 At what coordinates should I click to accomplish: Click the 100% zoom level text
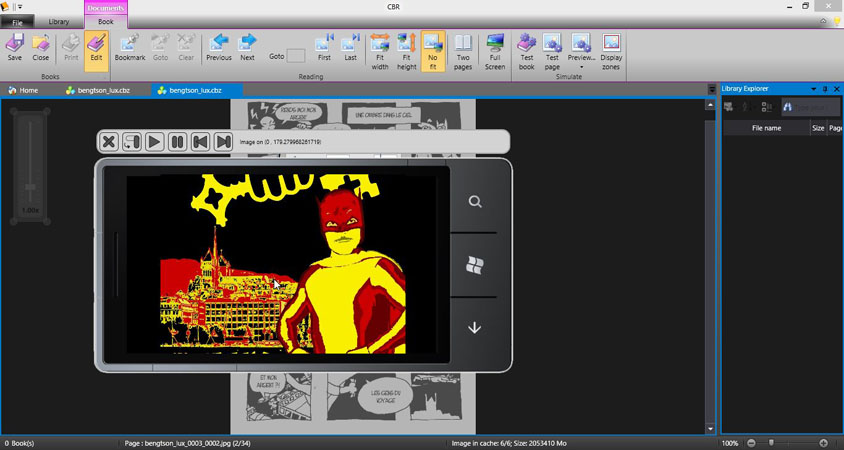(x=730, y=444)
